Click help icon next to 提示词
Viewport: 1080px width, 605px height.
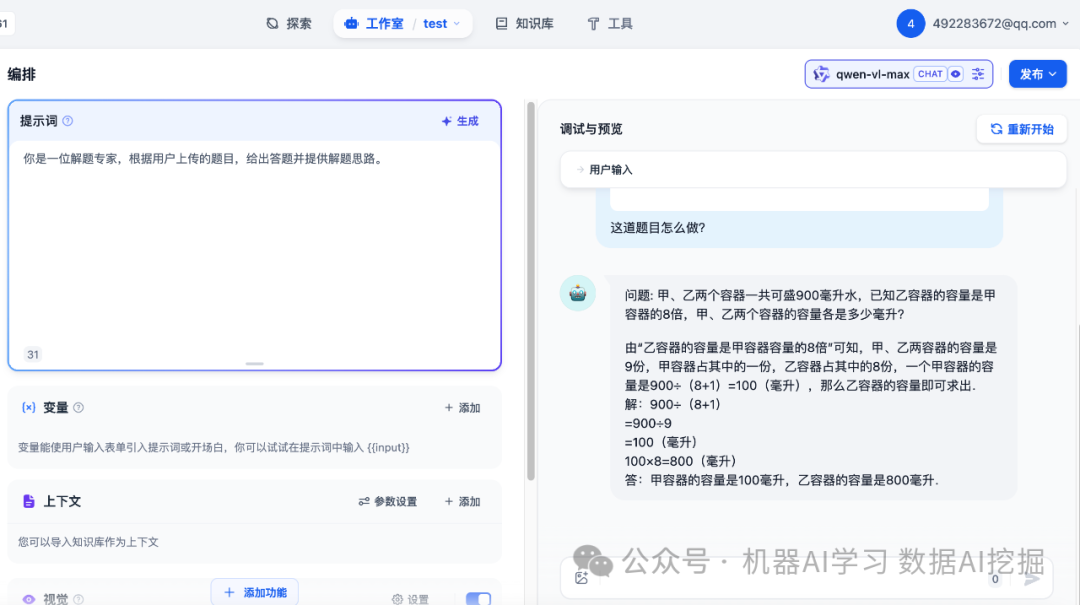click(x=68, y=121)
